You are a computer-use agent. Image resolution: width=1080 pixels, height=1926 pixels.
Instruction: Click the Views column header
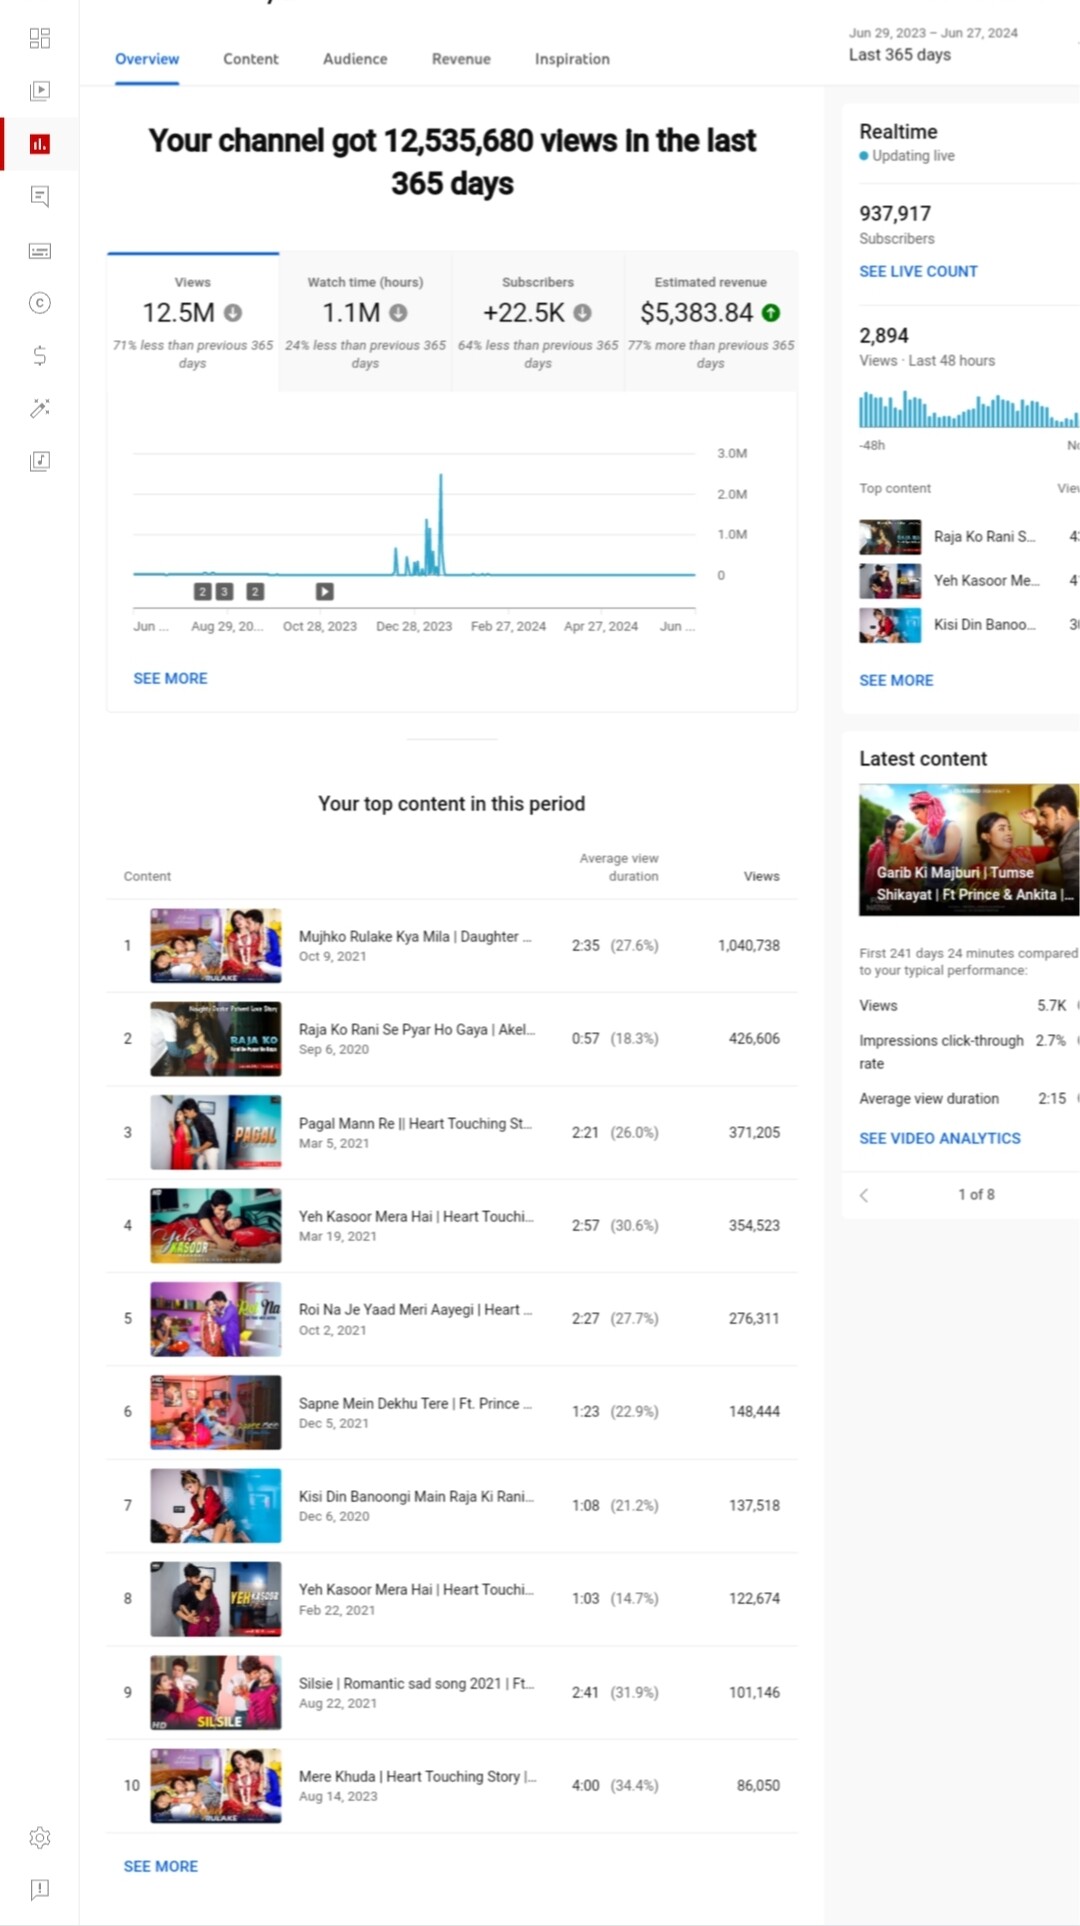pos(762,876)
